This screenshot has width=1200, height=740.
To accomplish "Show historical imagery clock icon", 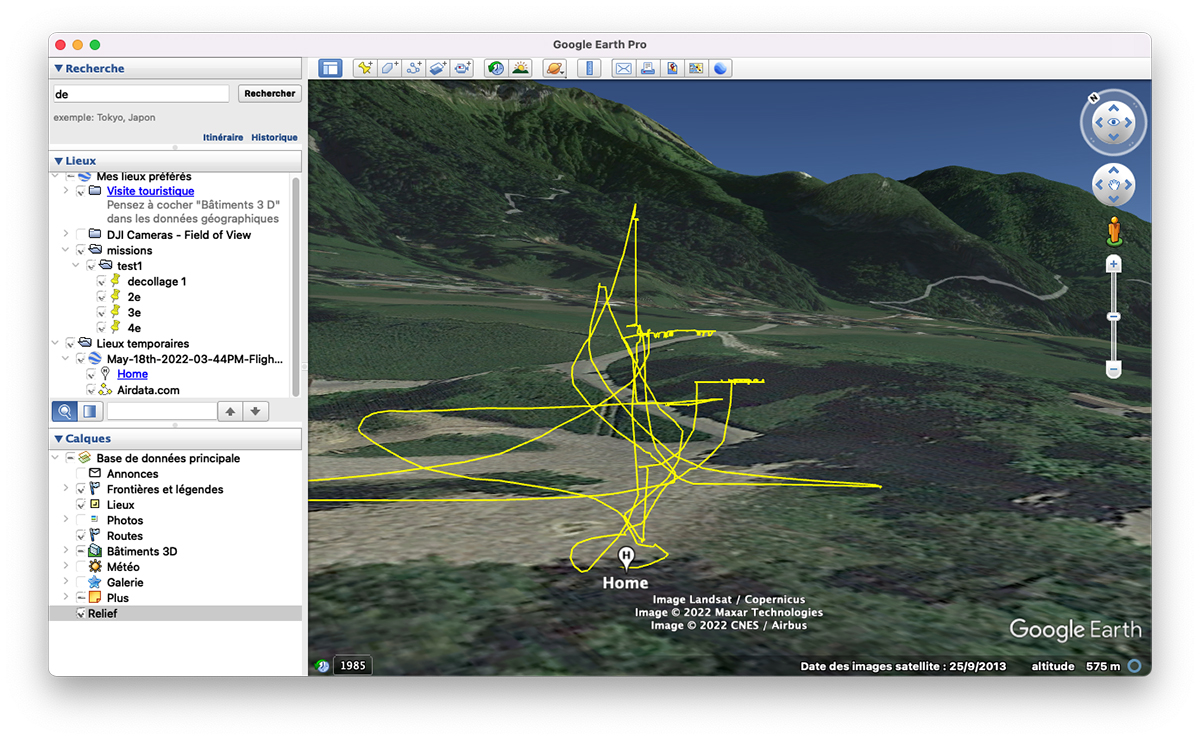I will point(495,68).
